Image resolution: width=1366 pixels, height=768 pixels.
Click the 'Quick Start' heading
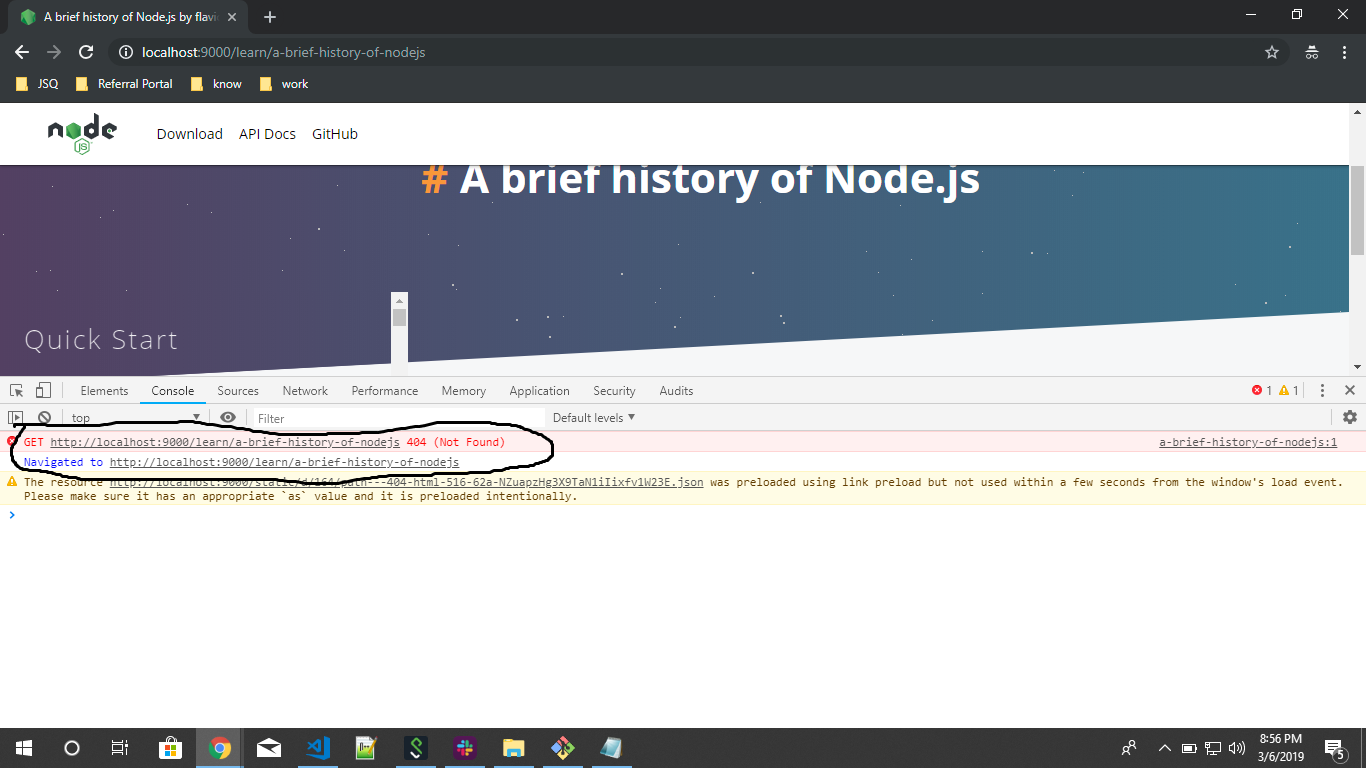[x=101, y=340]
